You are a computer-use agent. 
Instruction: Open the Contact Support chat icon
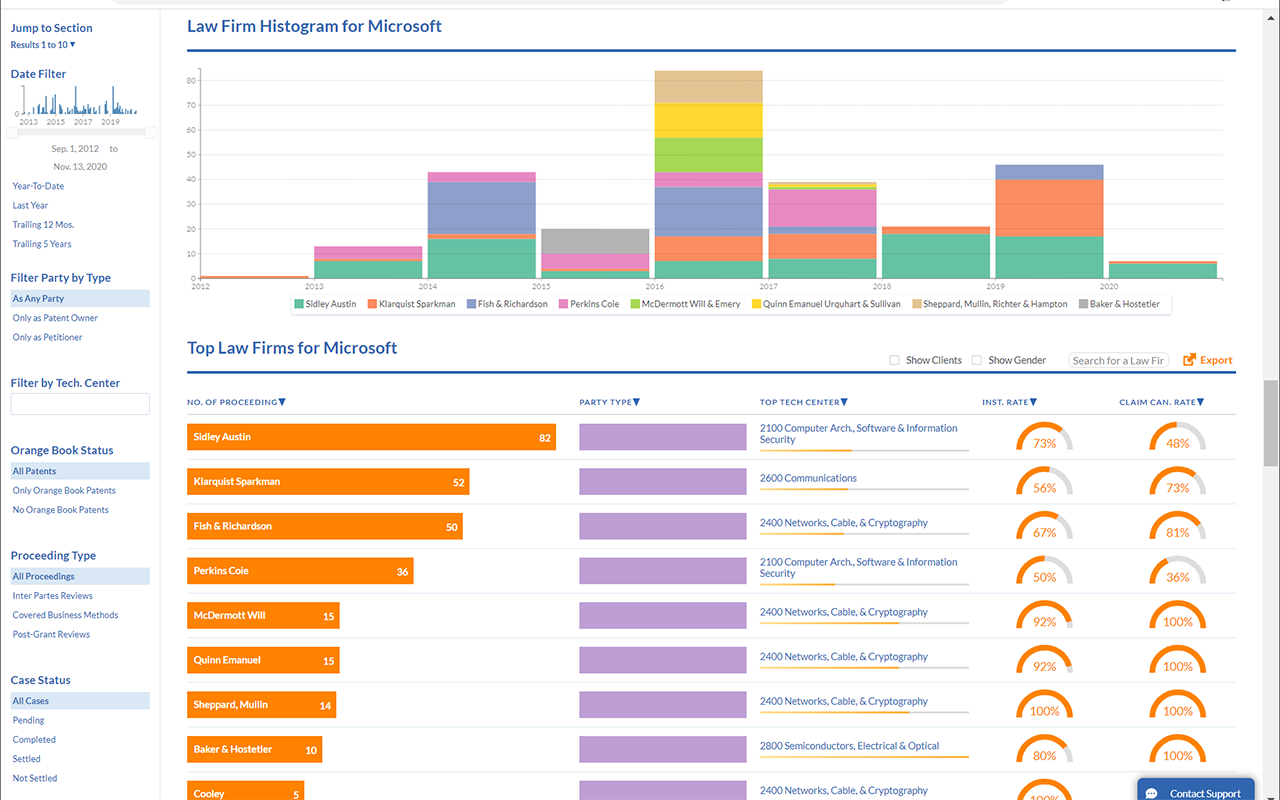pos(1151,793)
